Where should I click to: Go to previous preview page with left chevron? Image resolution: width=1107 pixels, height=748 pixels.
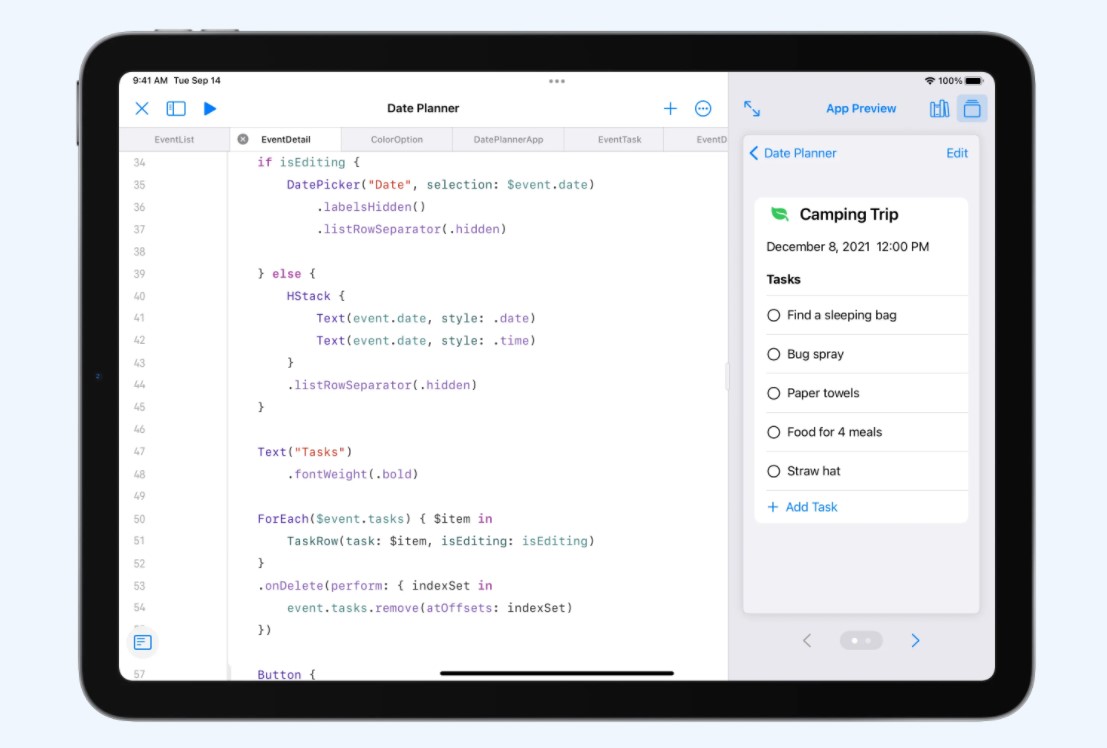pos(808,640)
